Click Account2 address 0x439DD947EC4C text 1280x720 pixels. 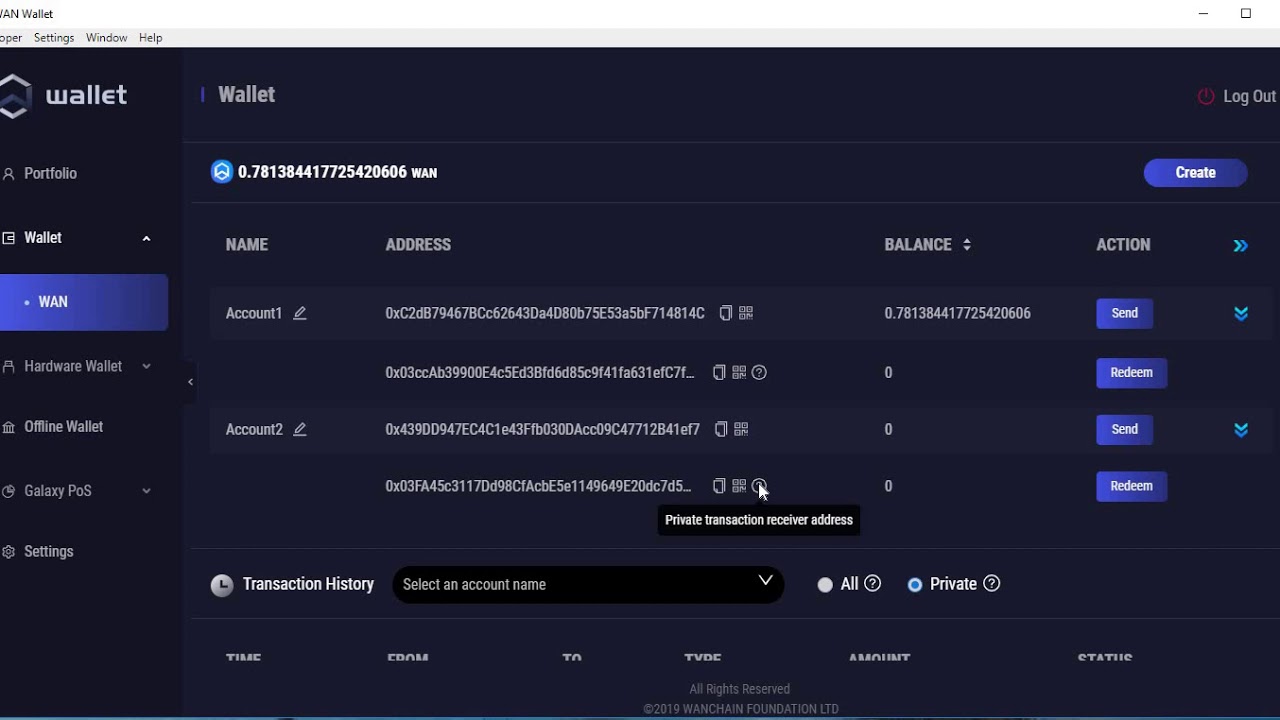[542, 429]
